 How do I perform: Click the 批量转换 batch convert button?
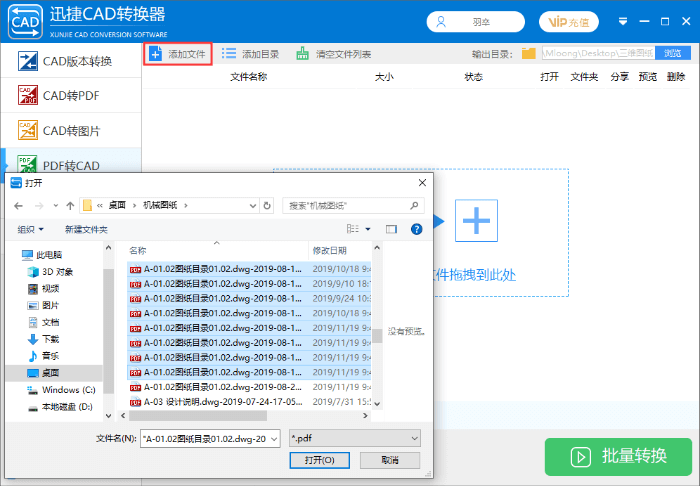618,457
